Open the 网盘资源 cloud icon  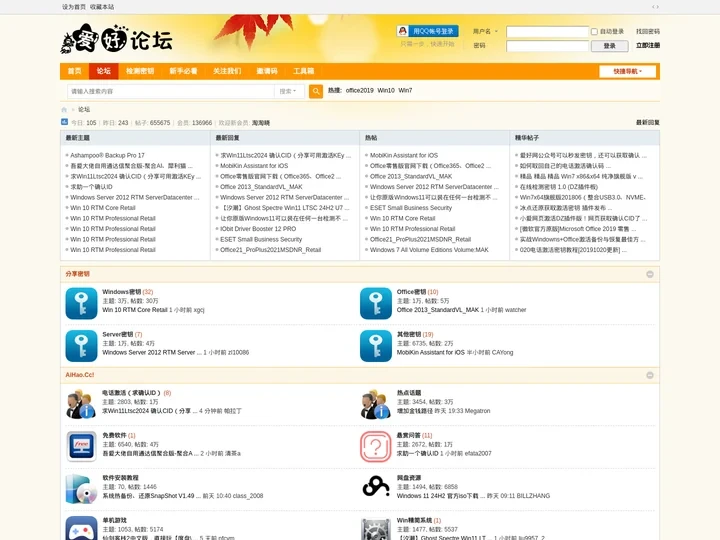376,487
